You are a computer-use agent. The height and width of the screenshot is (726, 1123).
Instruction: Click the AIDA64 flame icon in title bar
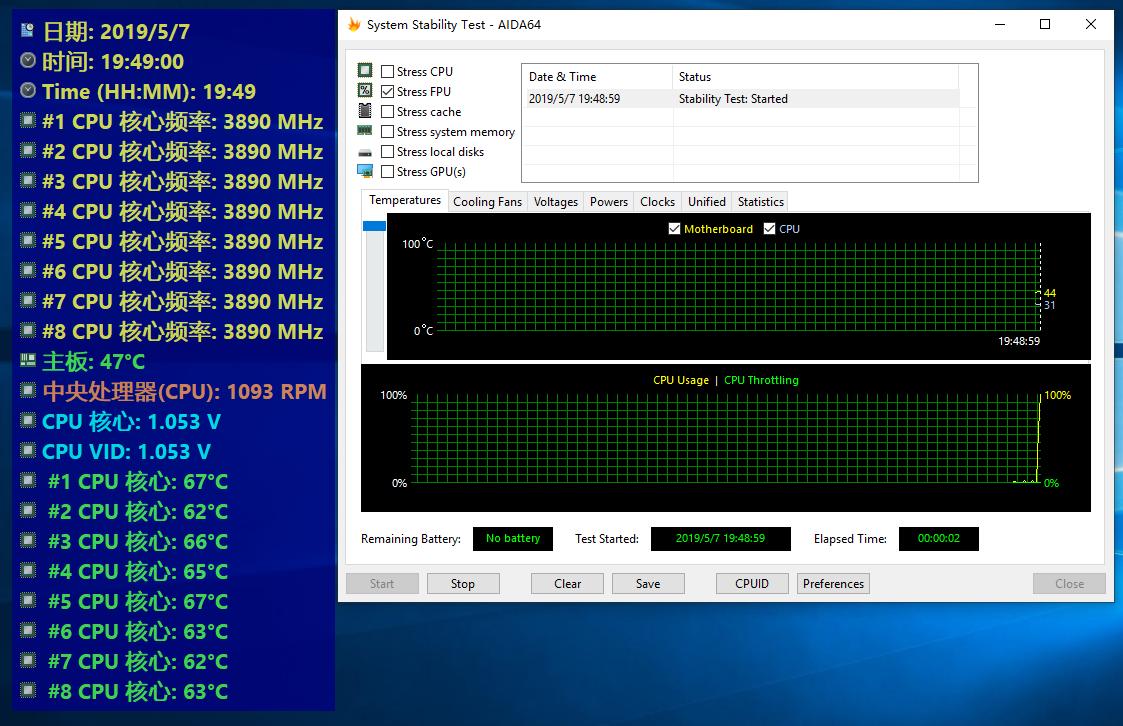pos(354,24)
